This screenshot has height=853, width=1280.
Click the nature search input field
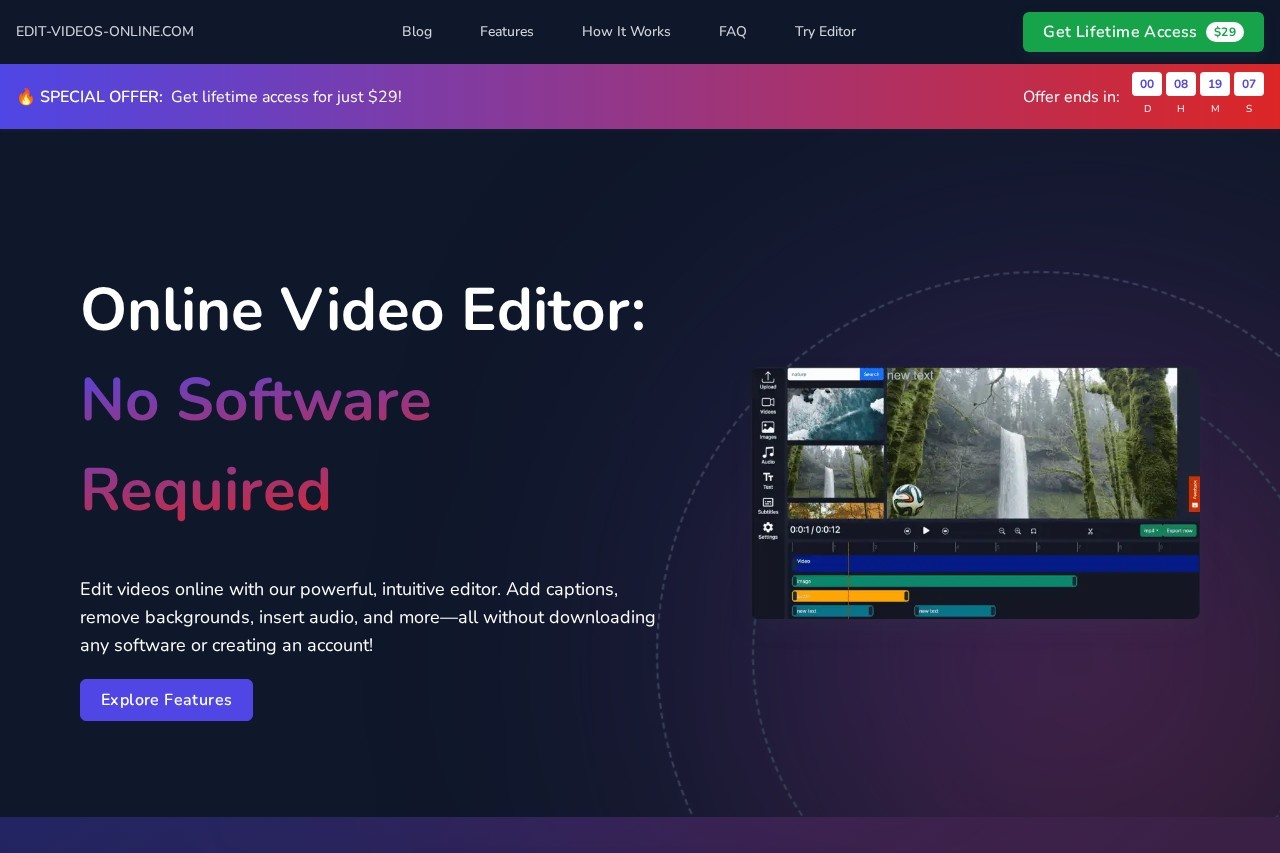point(823,374)
